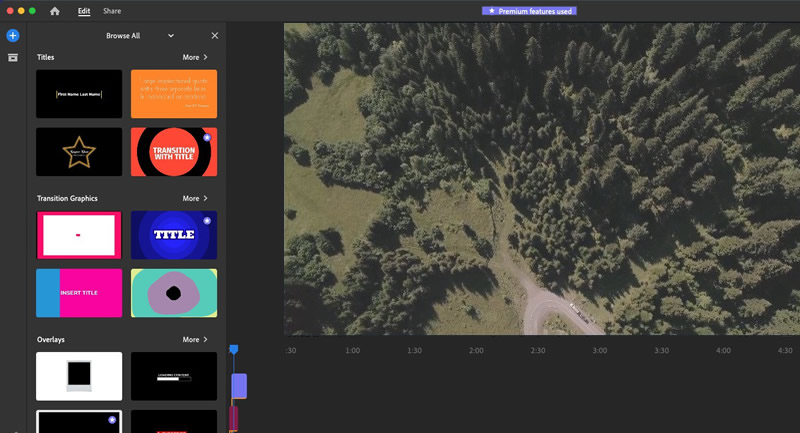
Task: Select the black overlay with premium star
Action: pos(79,422)
